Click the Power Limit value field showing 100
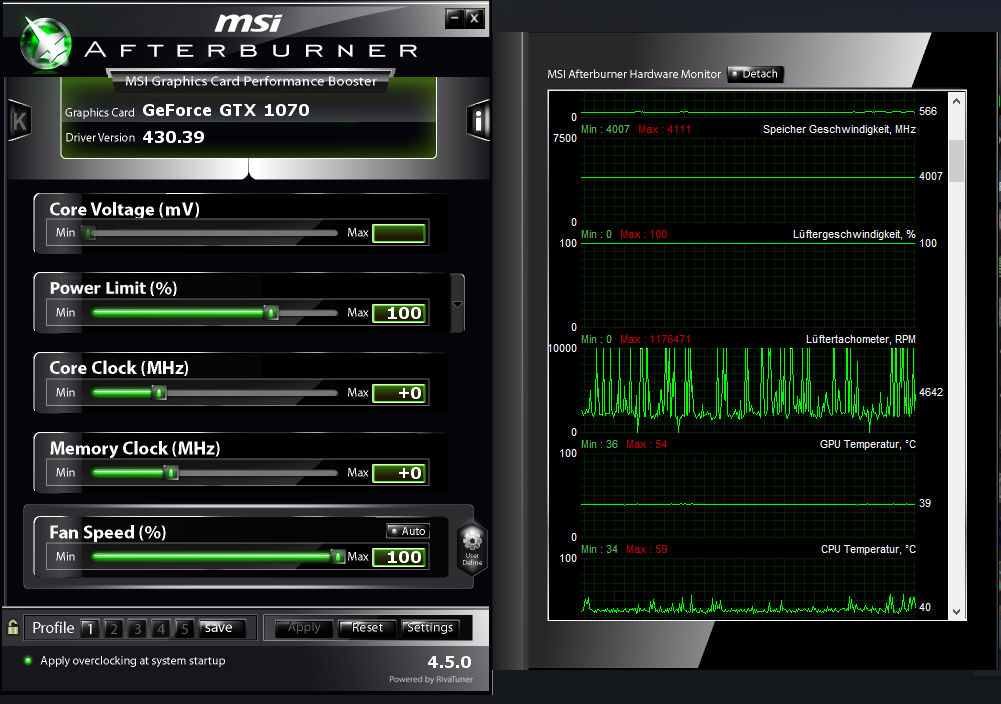1001x704 pixels. [399, 313]
